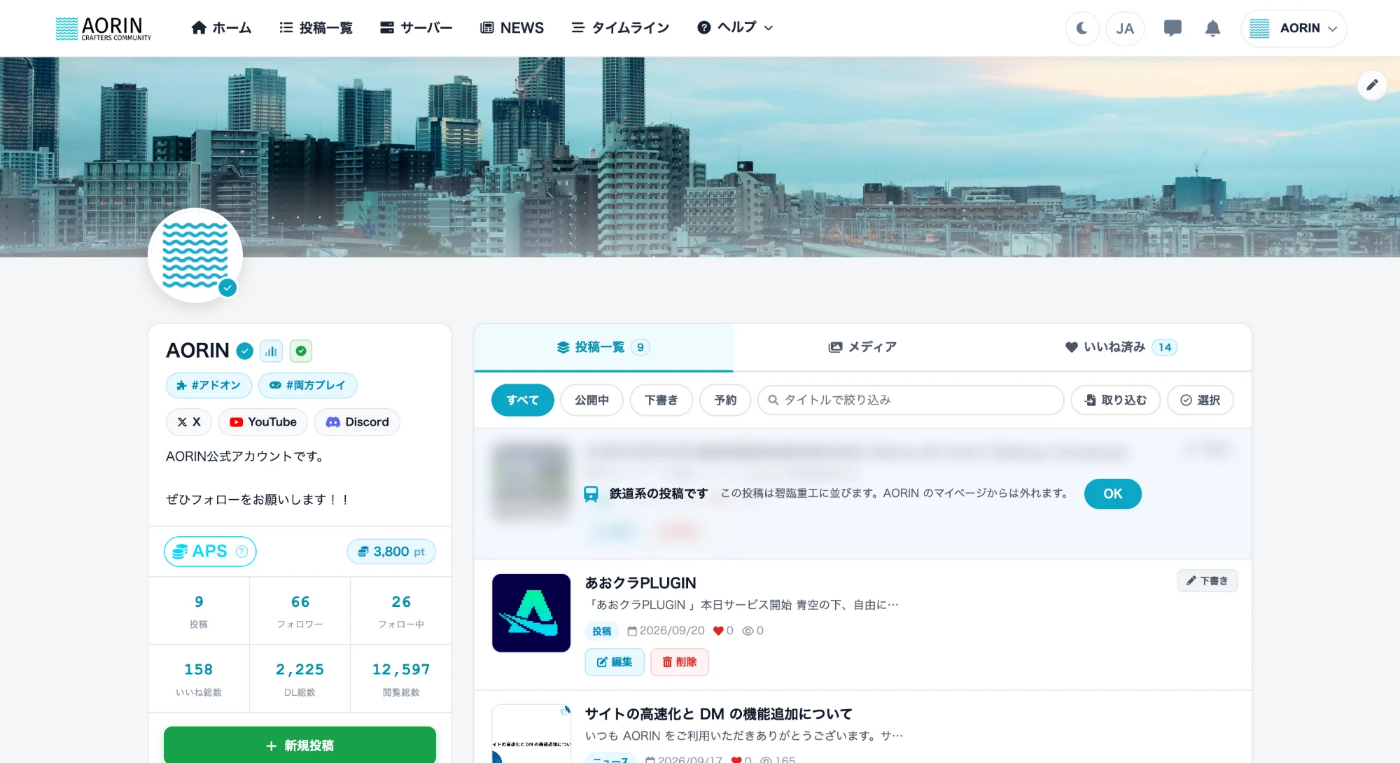Open the NEWS navigation item

[512, 28]
